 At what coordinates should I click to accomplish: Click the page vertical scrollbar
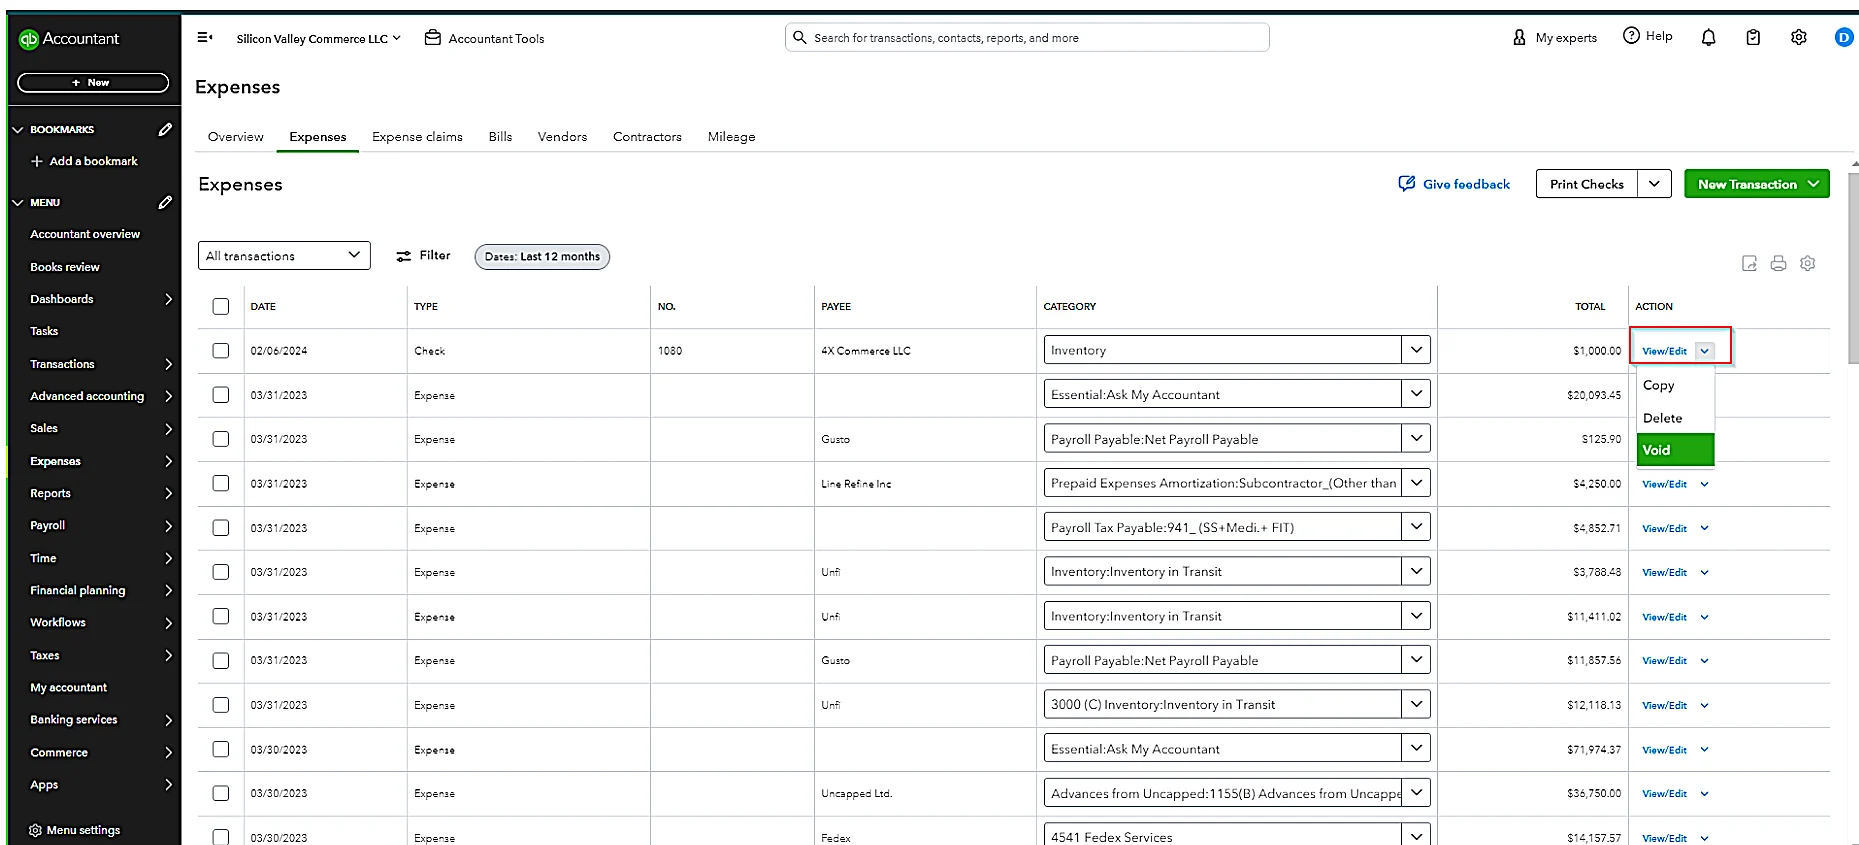(1853, 268)
